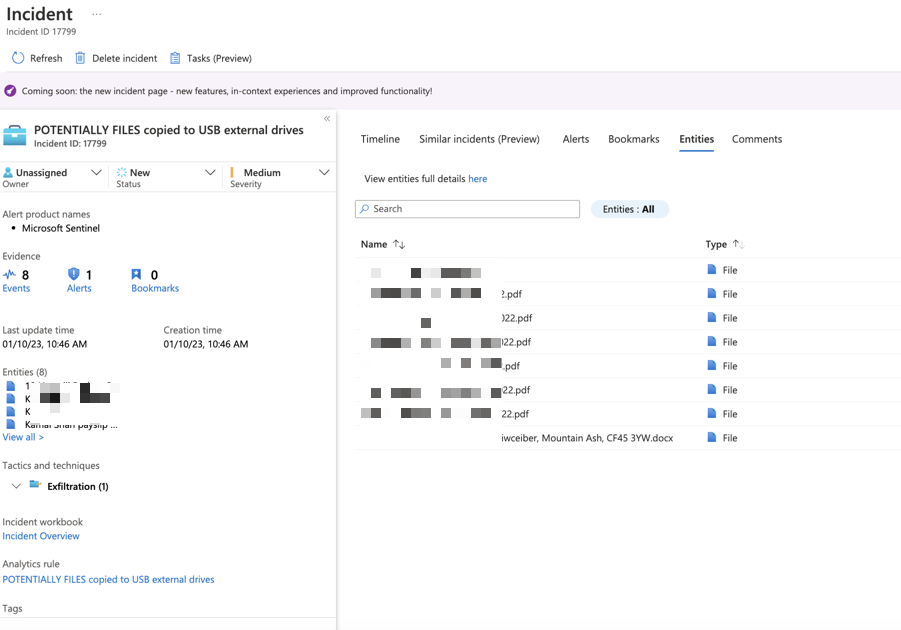
Task: Switch to the Comments tab
Action: 756,139
